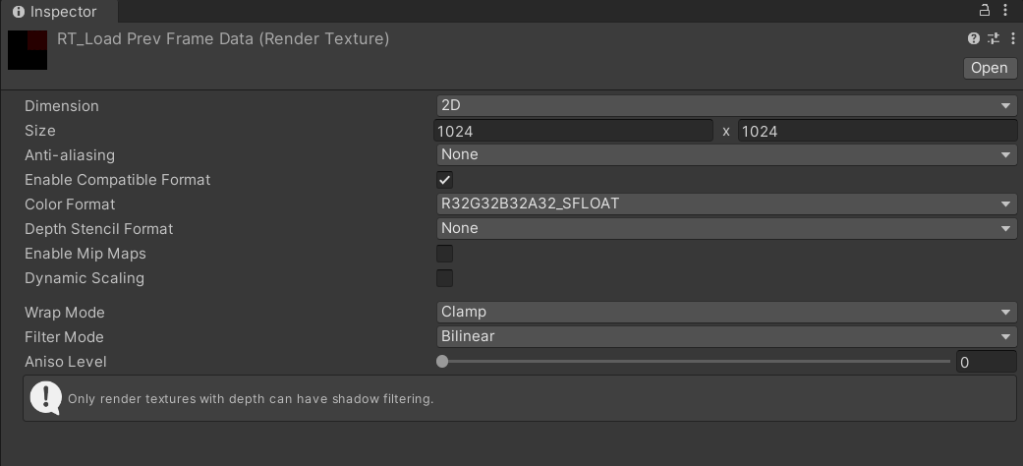Open the Filter Mode dropdown set to Bilinear

point(726,337)
